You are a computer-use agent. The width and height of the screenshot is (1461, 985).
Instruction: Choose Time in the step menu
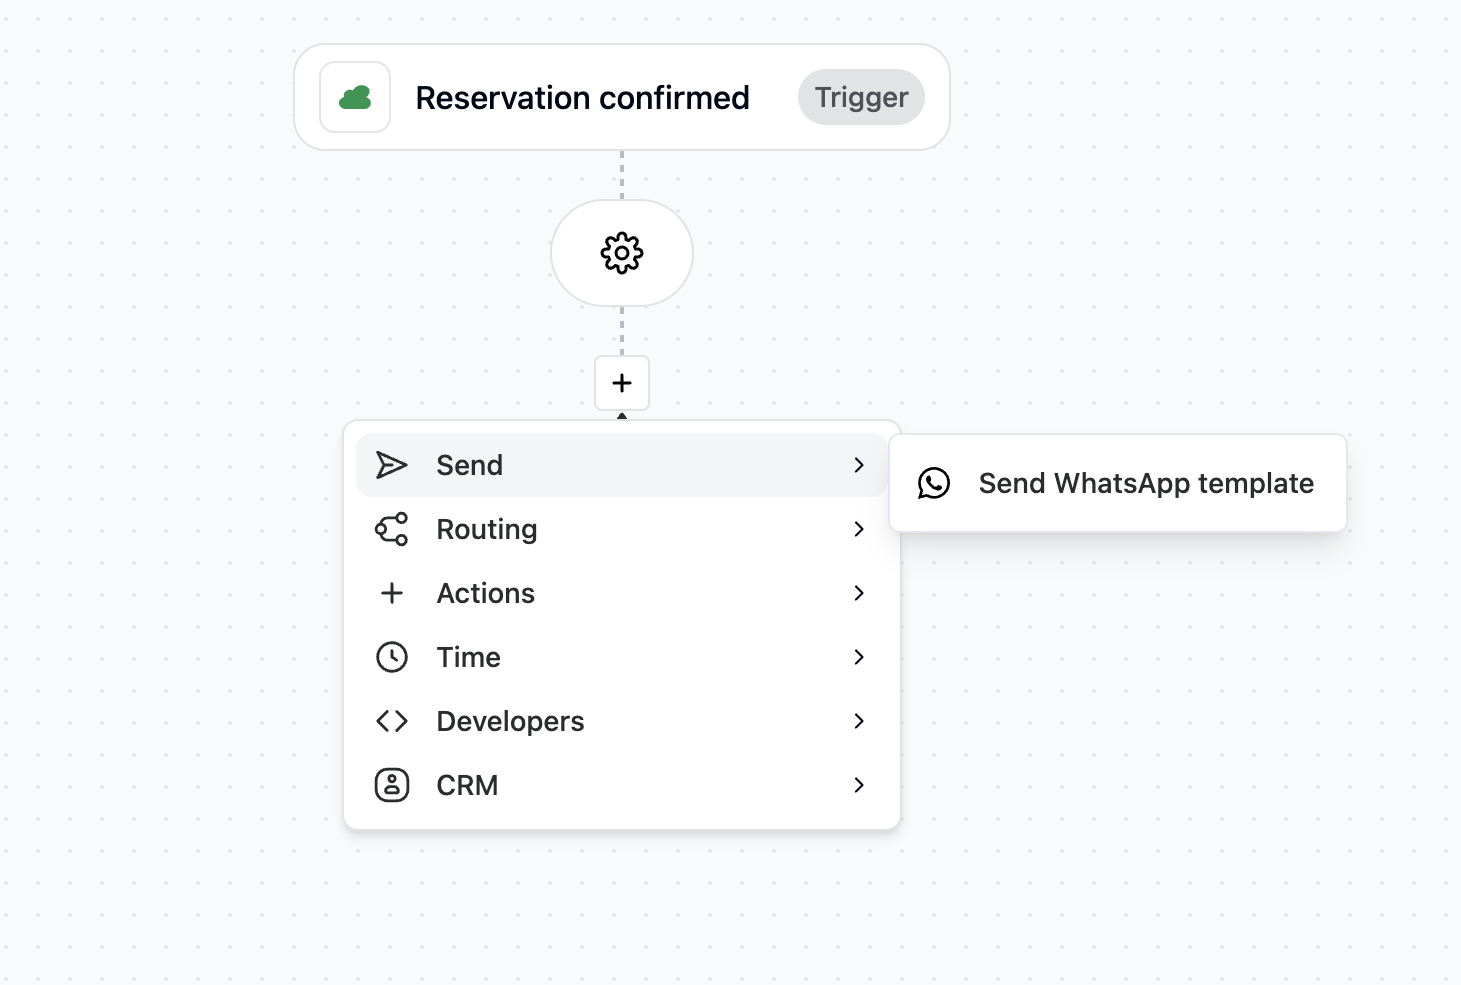(x=621, y=657)
